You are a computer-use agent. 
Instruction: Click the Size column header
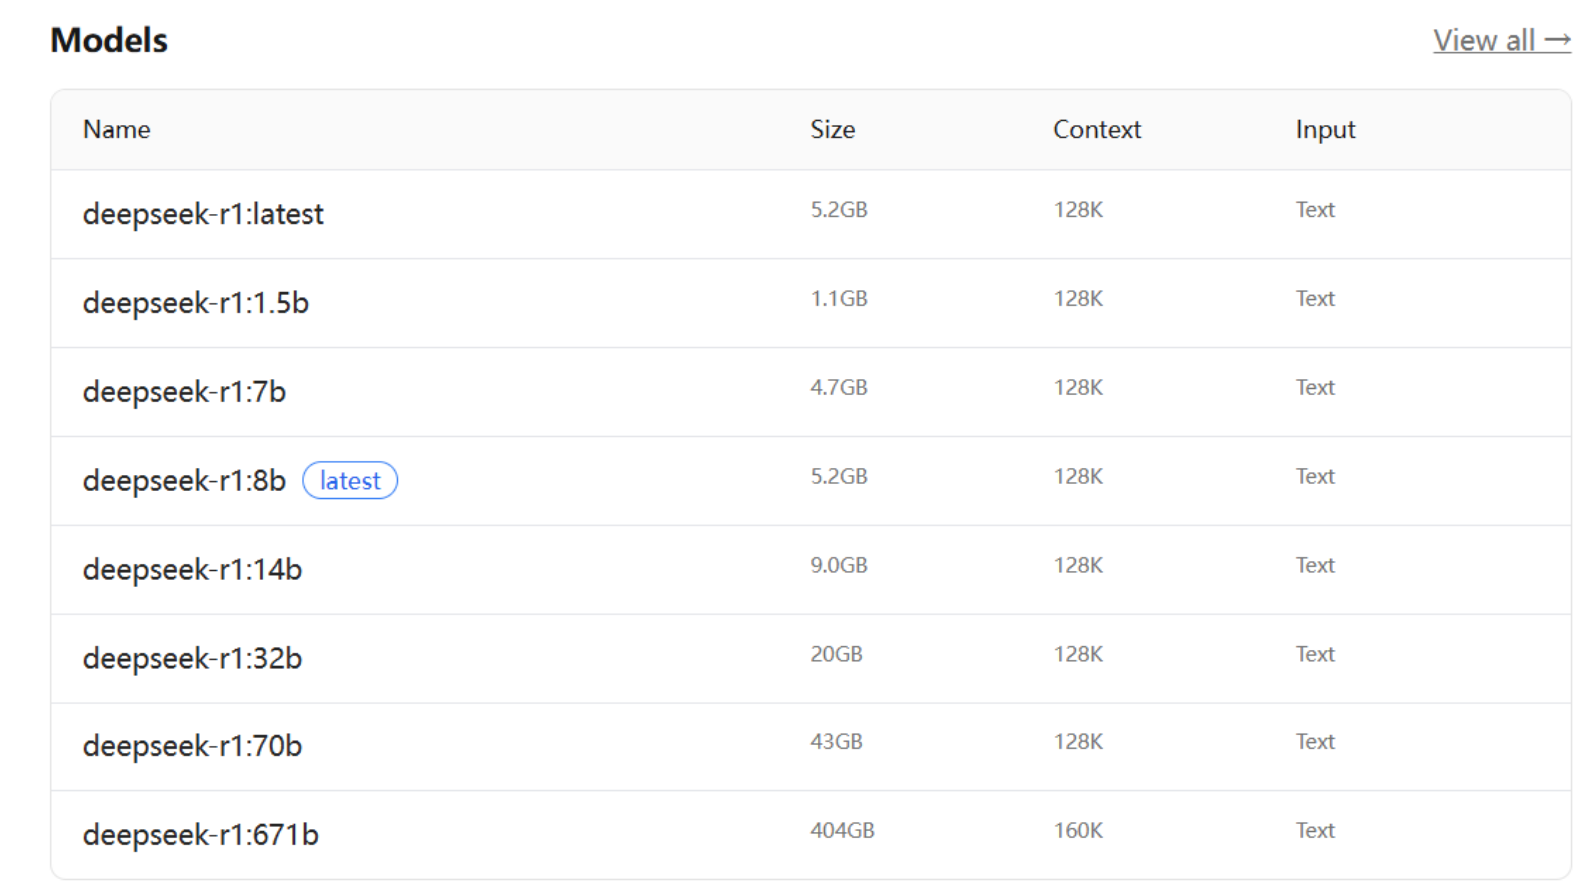(x=833, y=130)
